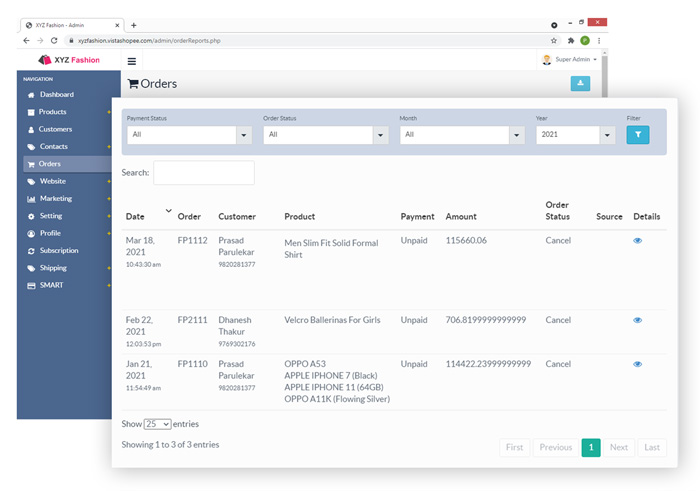Change the Show 25 entries selector
This screenshot has width=700, height=491.
157,424
